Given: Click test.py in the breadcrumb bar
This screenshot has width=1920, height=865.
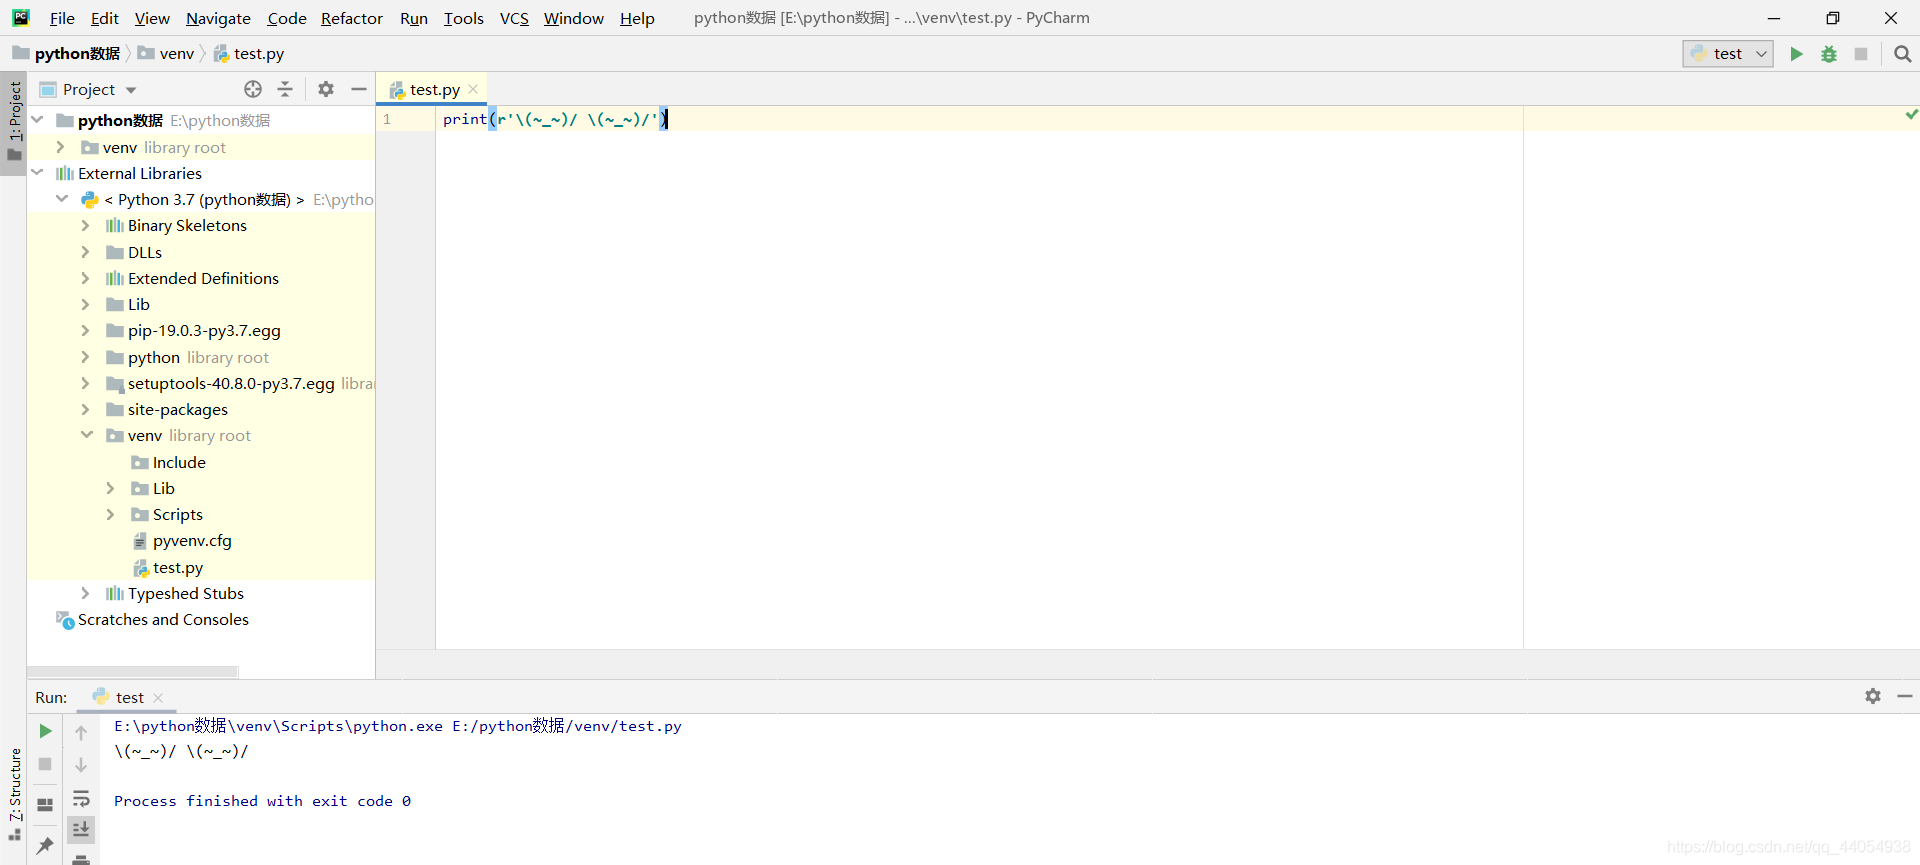Looking at the screenshot, I should click(249, 54).
